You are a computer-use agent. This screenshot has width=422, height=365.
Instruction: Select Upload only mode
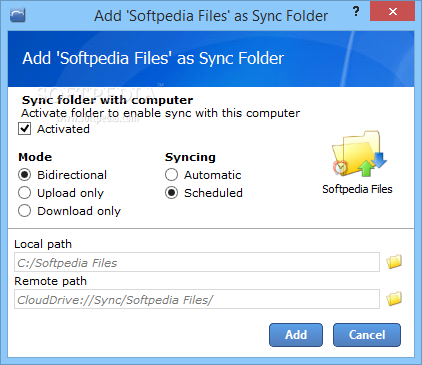point(25,193)
